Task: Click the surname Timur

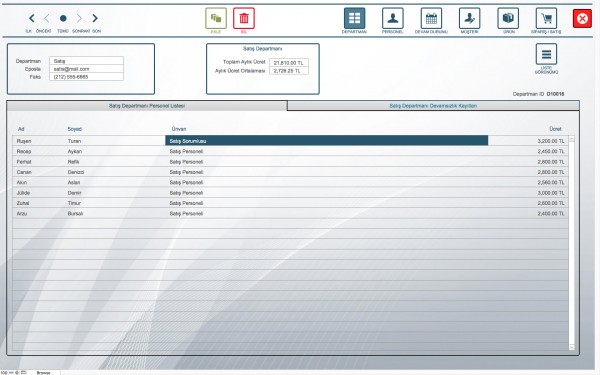Action: pyautogui.click(x=74, y=203)
